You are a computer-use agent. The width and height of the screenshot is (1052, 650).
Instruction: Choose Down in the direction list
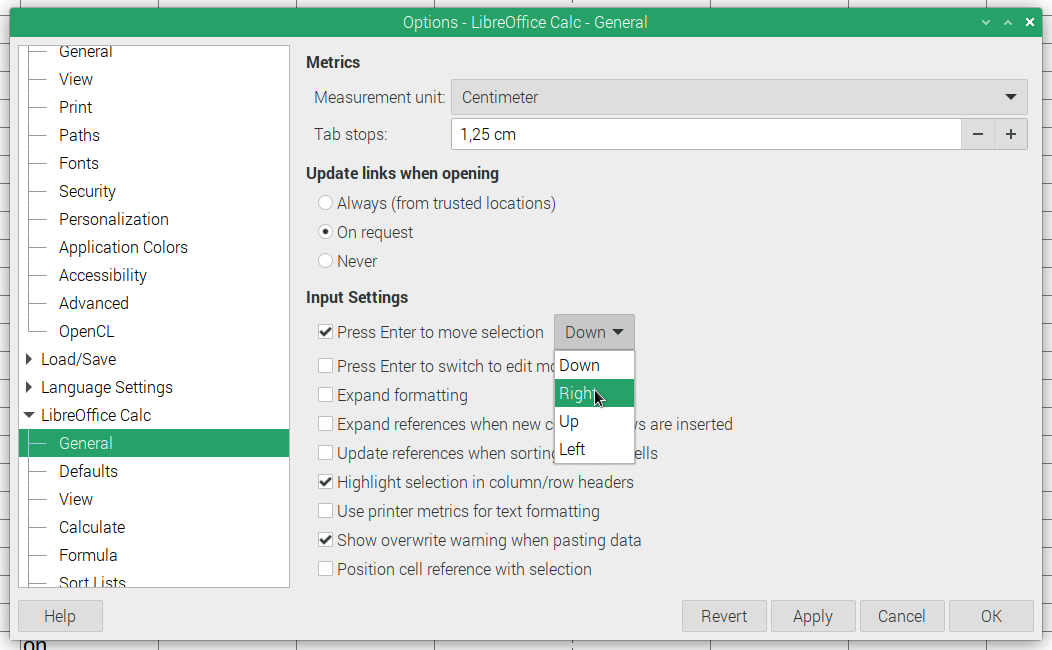coord(594,366)
